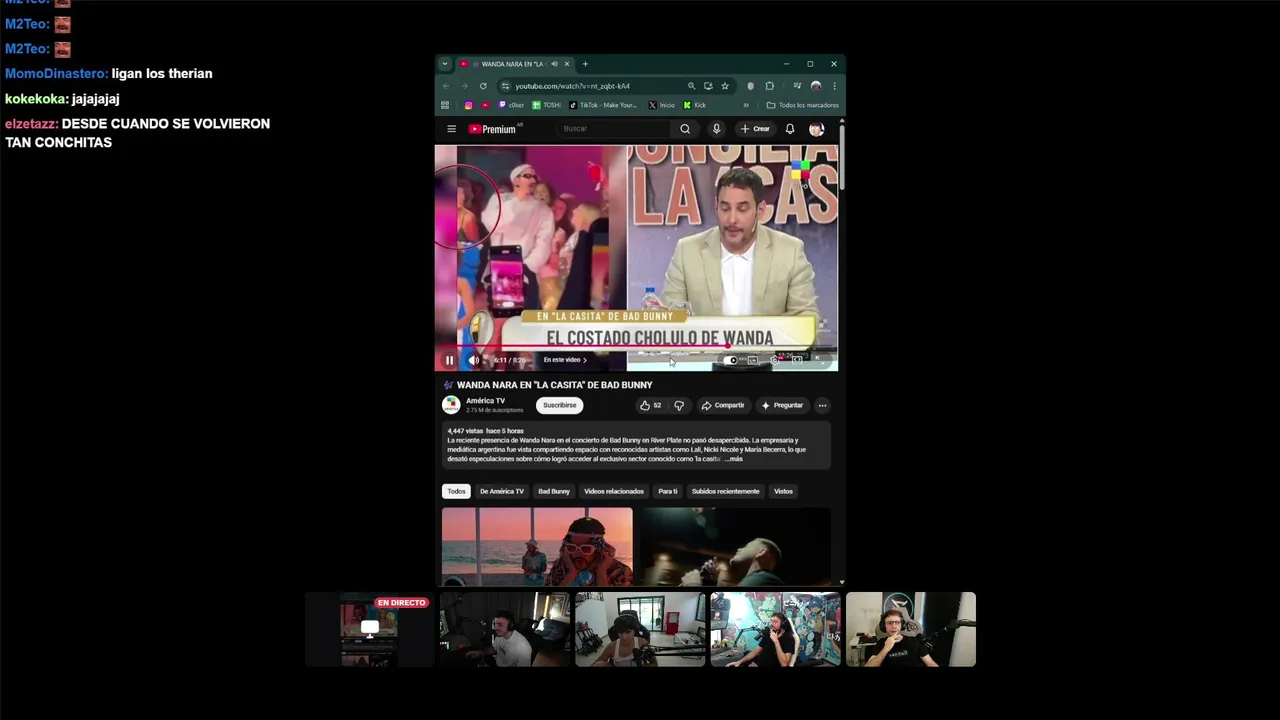The width and height of the screenshot is (1280, 720).
Task: Enter fullscreen in the video player
Action: pos(820,360)
